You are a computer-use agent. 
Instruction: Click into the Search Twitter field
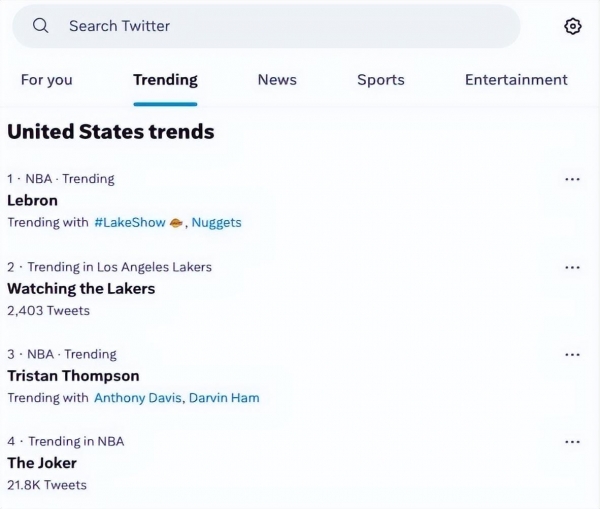coord(280,26)
